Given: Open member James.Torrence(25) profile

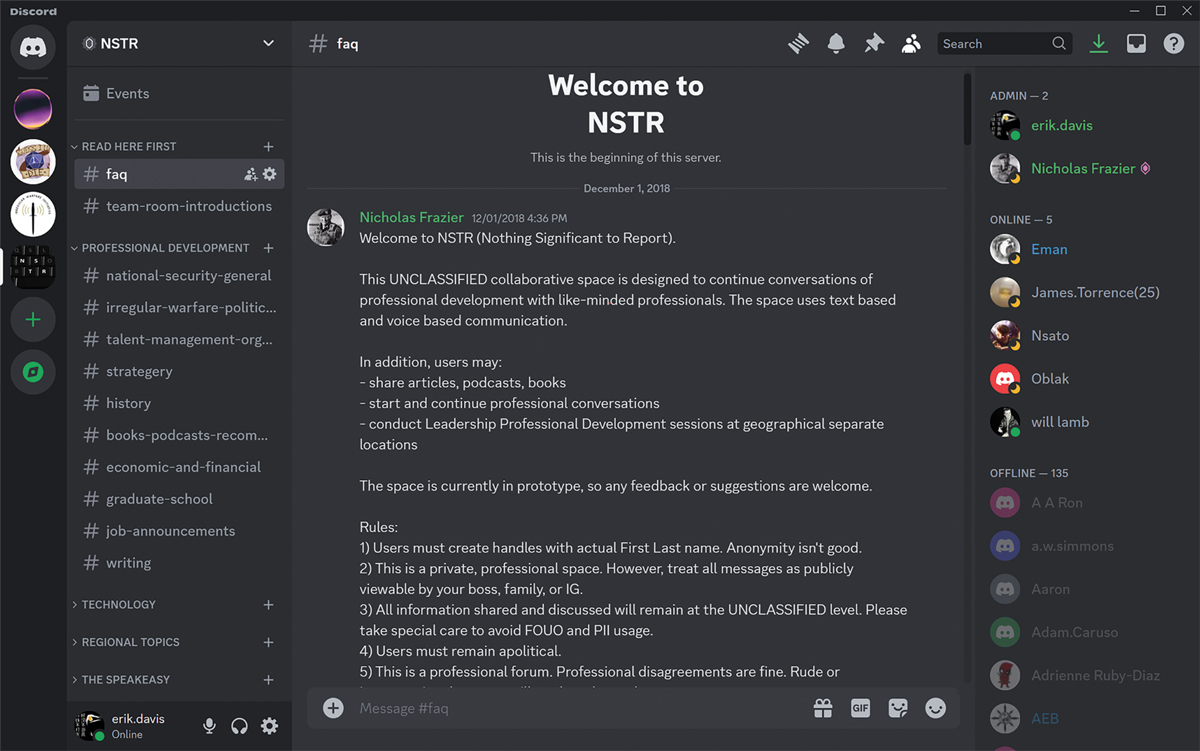Looking at the screenshot, I should [x=1084, y=293].
